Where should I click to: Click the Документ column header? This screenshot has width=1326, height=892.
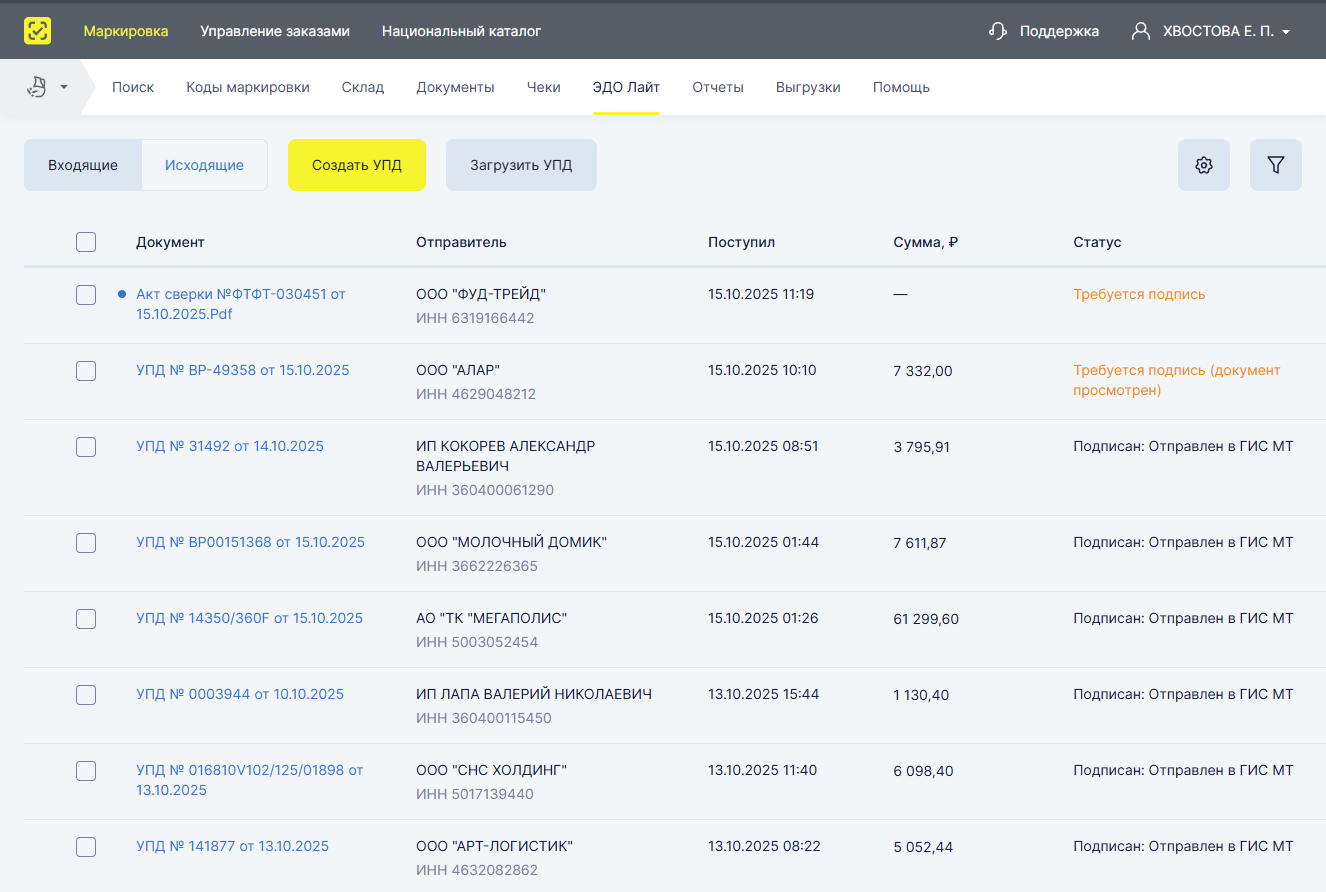170,242
